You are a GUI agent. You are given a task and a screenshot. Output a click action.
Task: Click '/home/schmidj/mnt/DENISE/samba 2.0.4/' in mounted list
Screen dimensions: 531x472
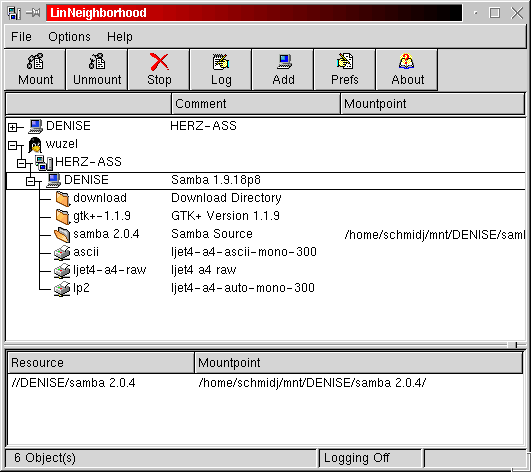(312, 383)
